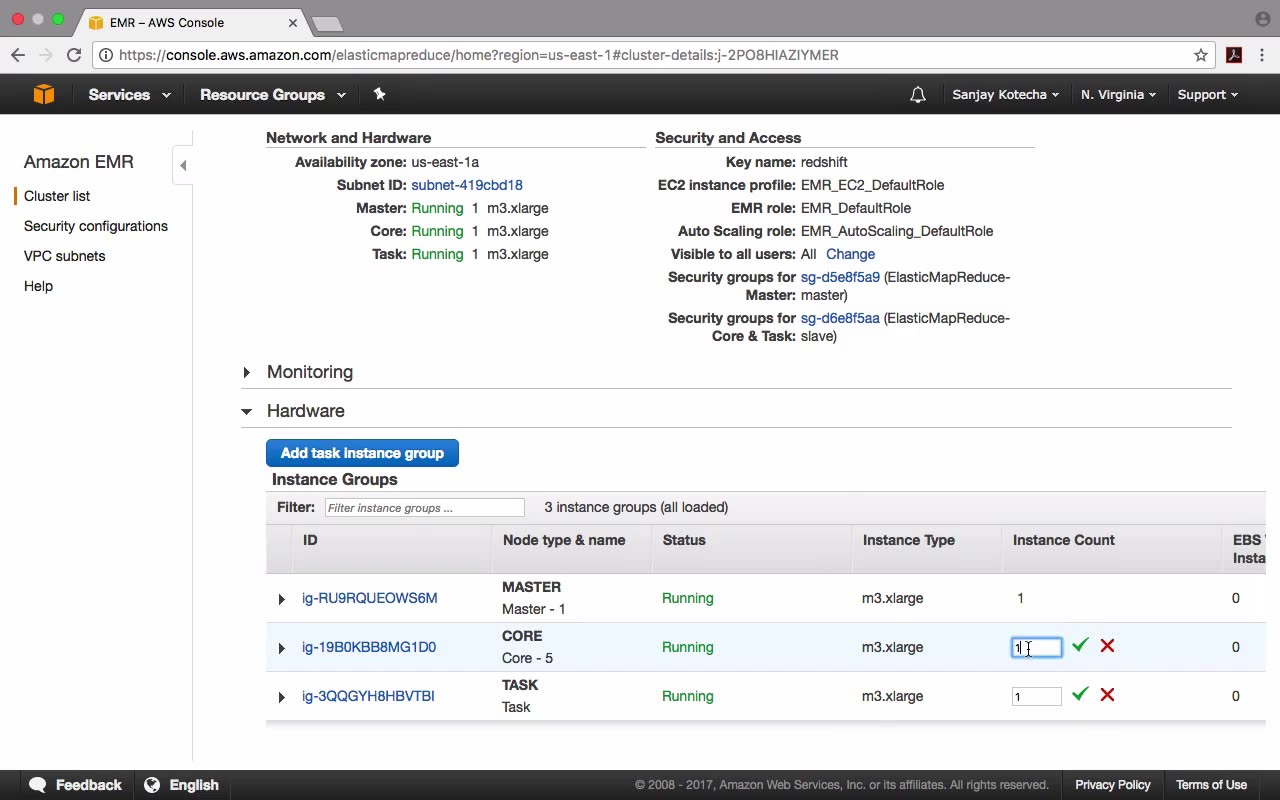The height and width of the screenshot is (800, 1280).
Task: Click the Add task instance group button
Action: (362, 453)
